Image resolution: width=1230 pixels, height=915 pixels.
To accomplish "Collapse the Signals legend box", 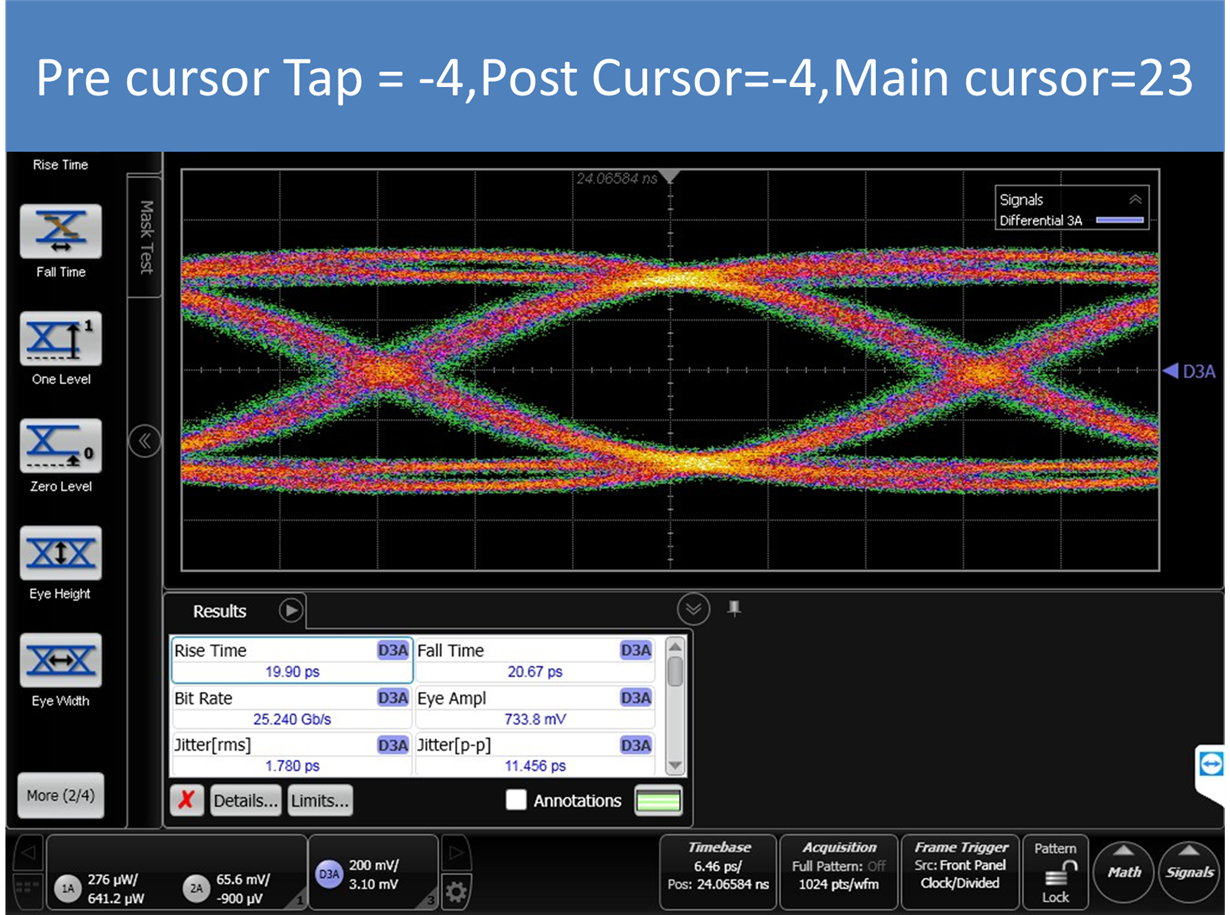I will (x=1135, y=200).
